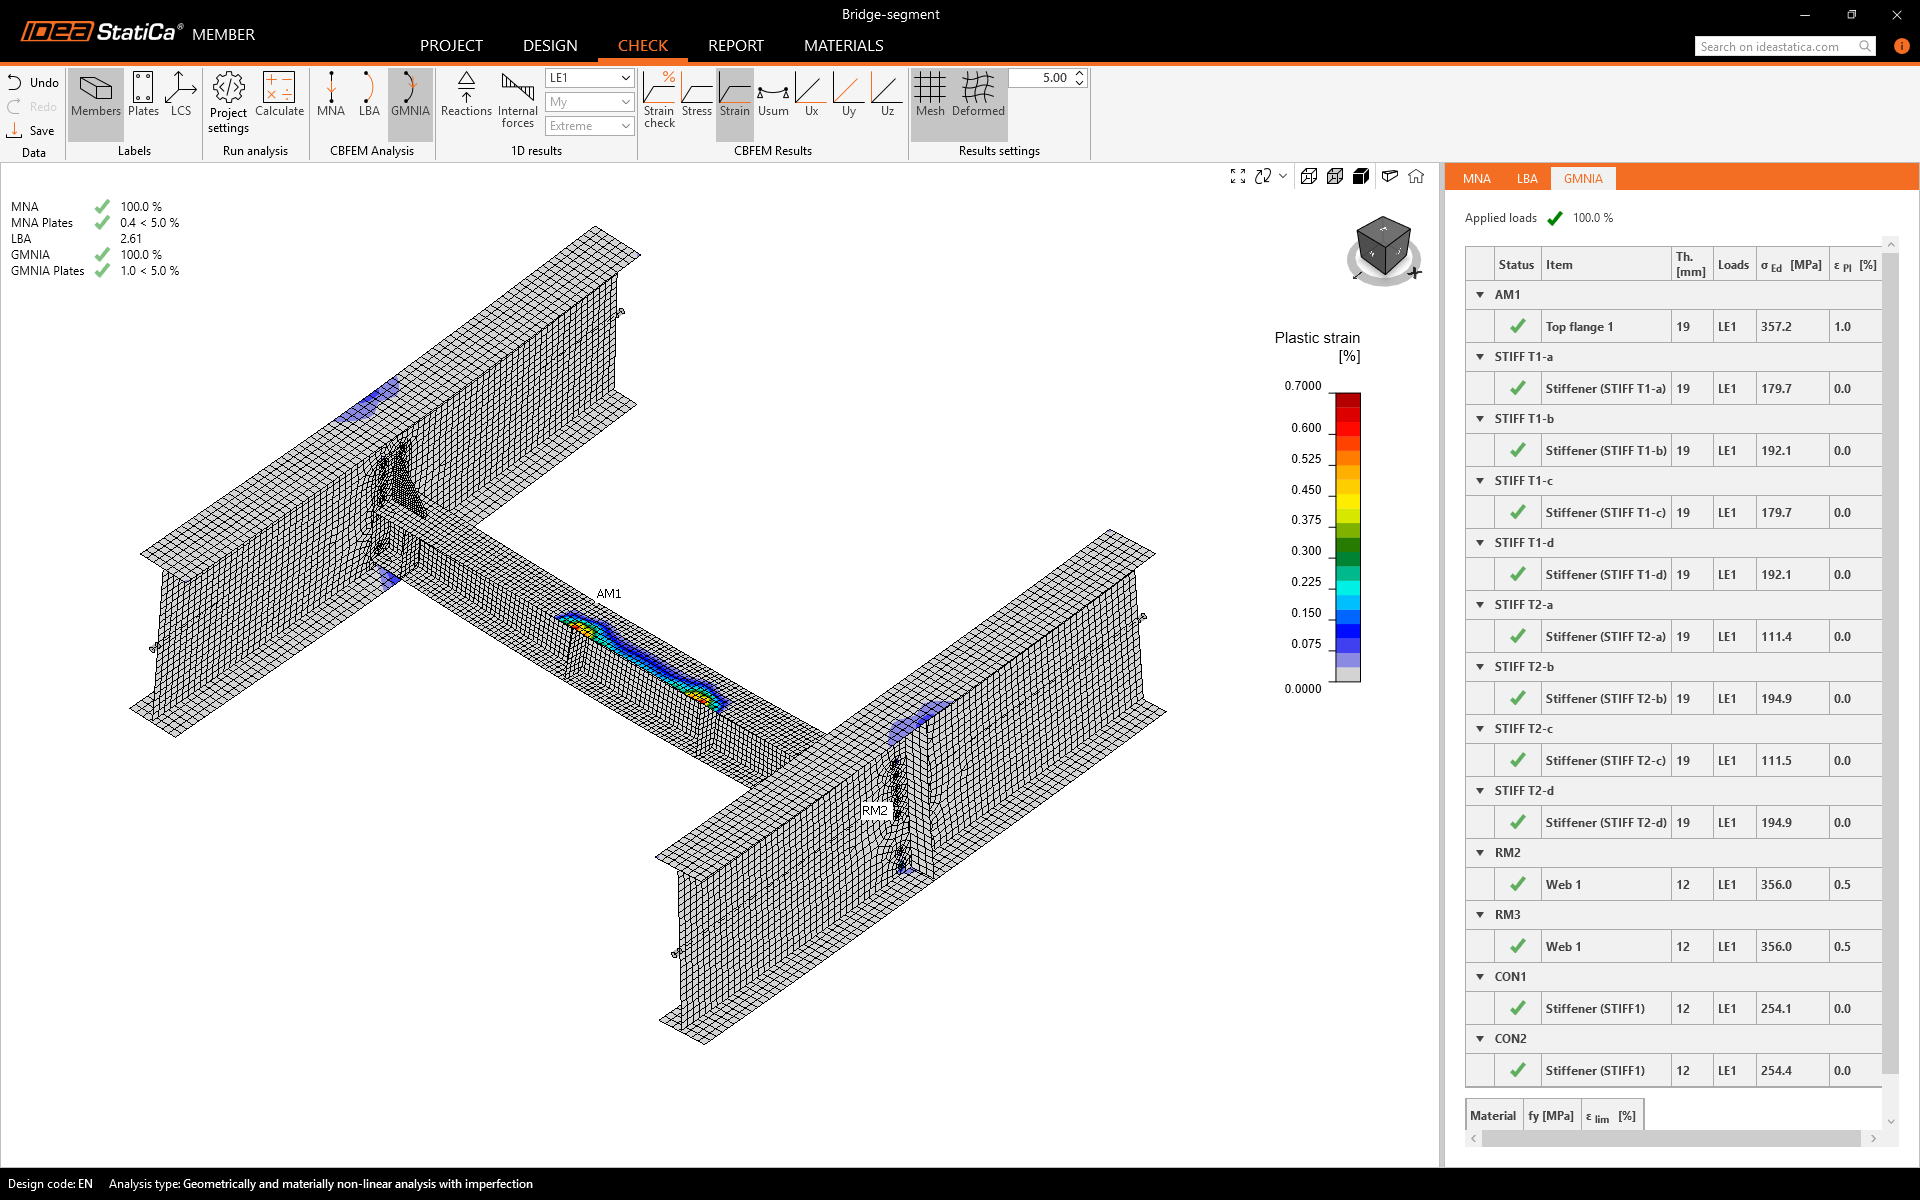Image resolution: width=1920 pixels, height=1200 pixels.
Task: Collapse the STIFF T2-a group
Action: [x=1480, y=605]
